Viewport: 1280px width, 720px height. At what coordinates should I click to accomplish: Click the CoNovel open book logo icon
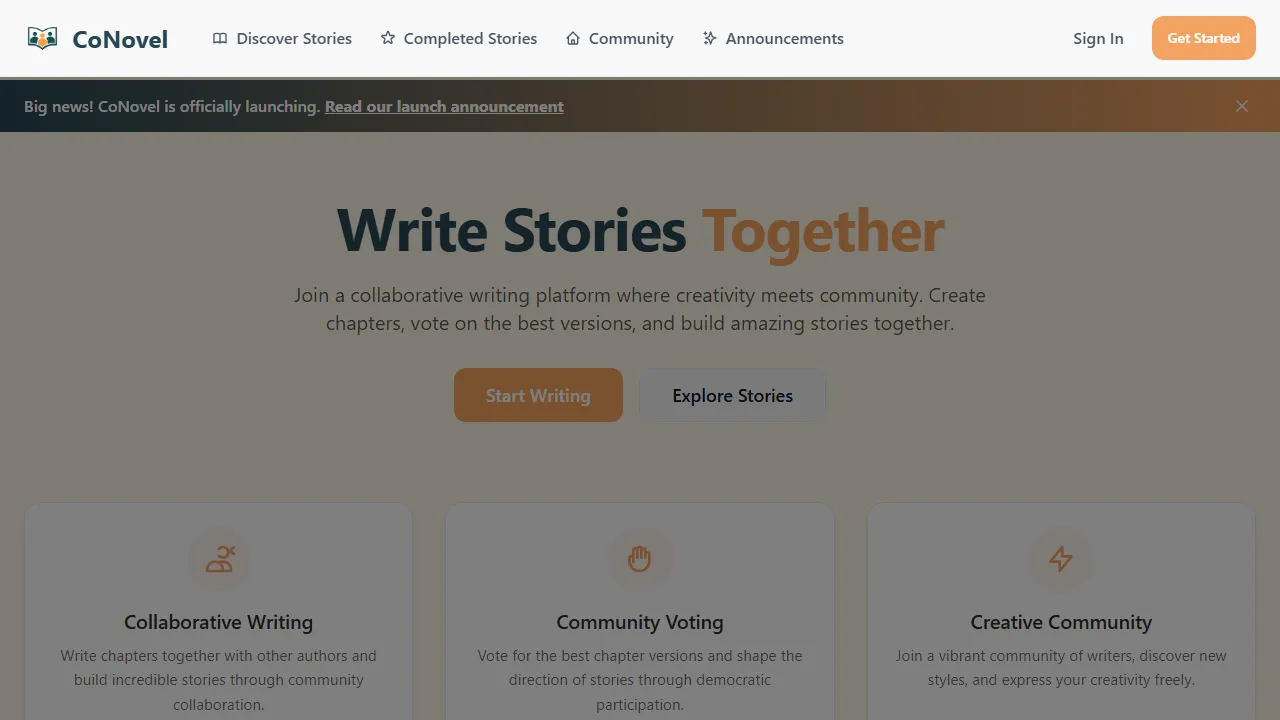41,37
